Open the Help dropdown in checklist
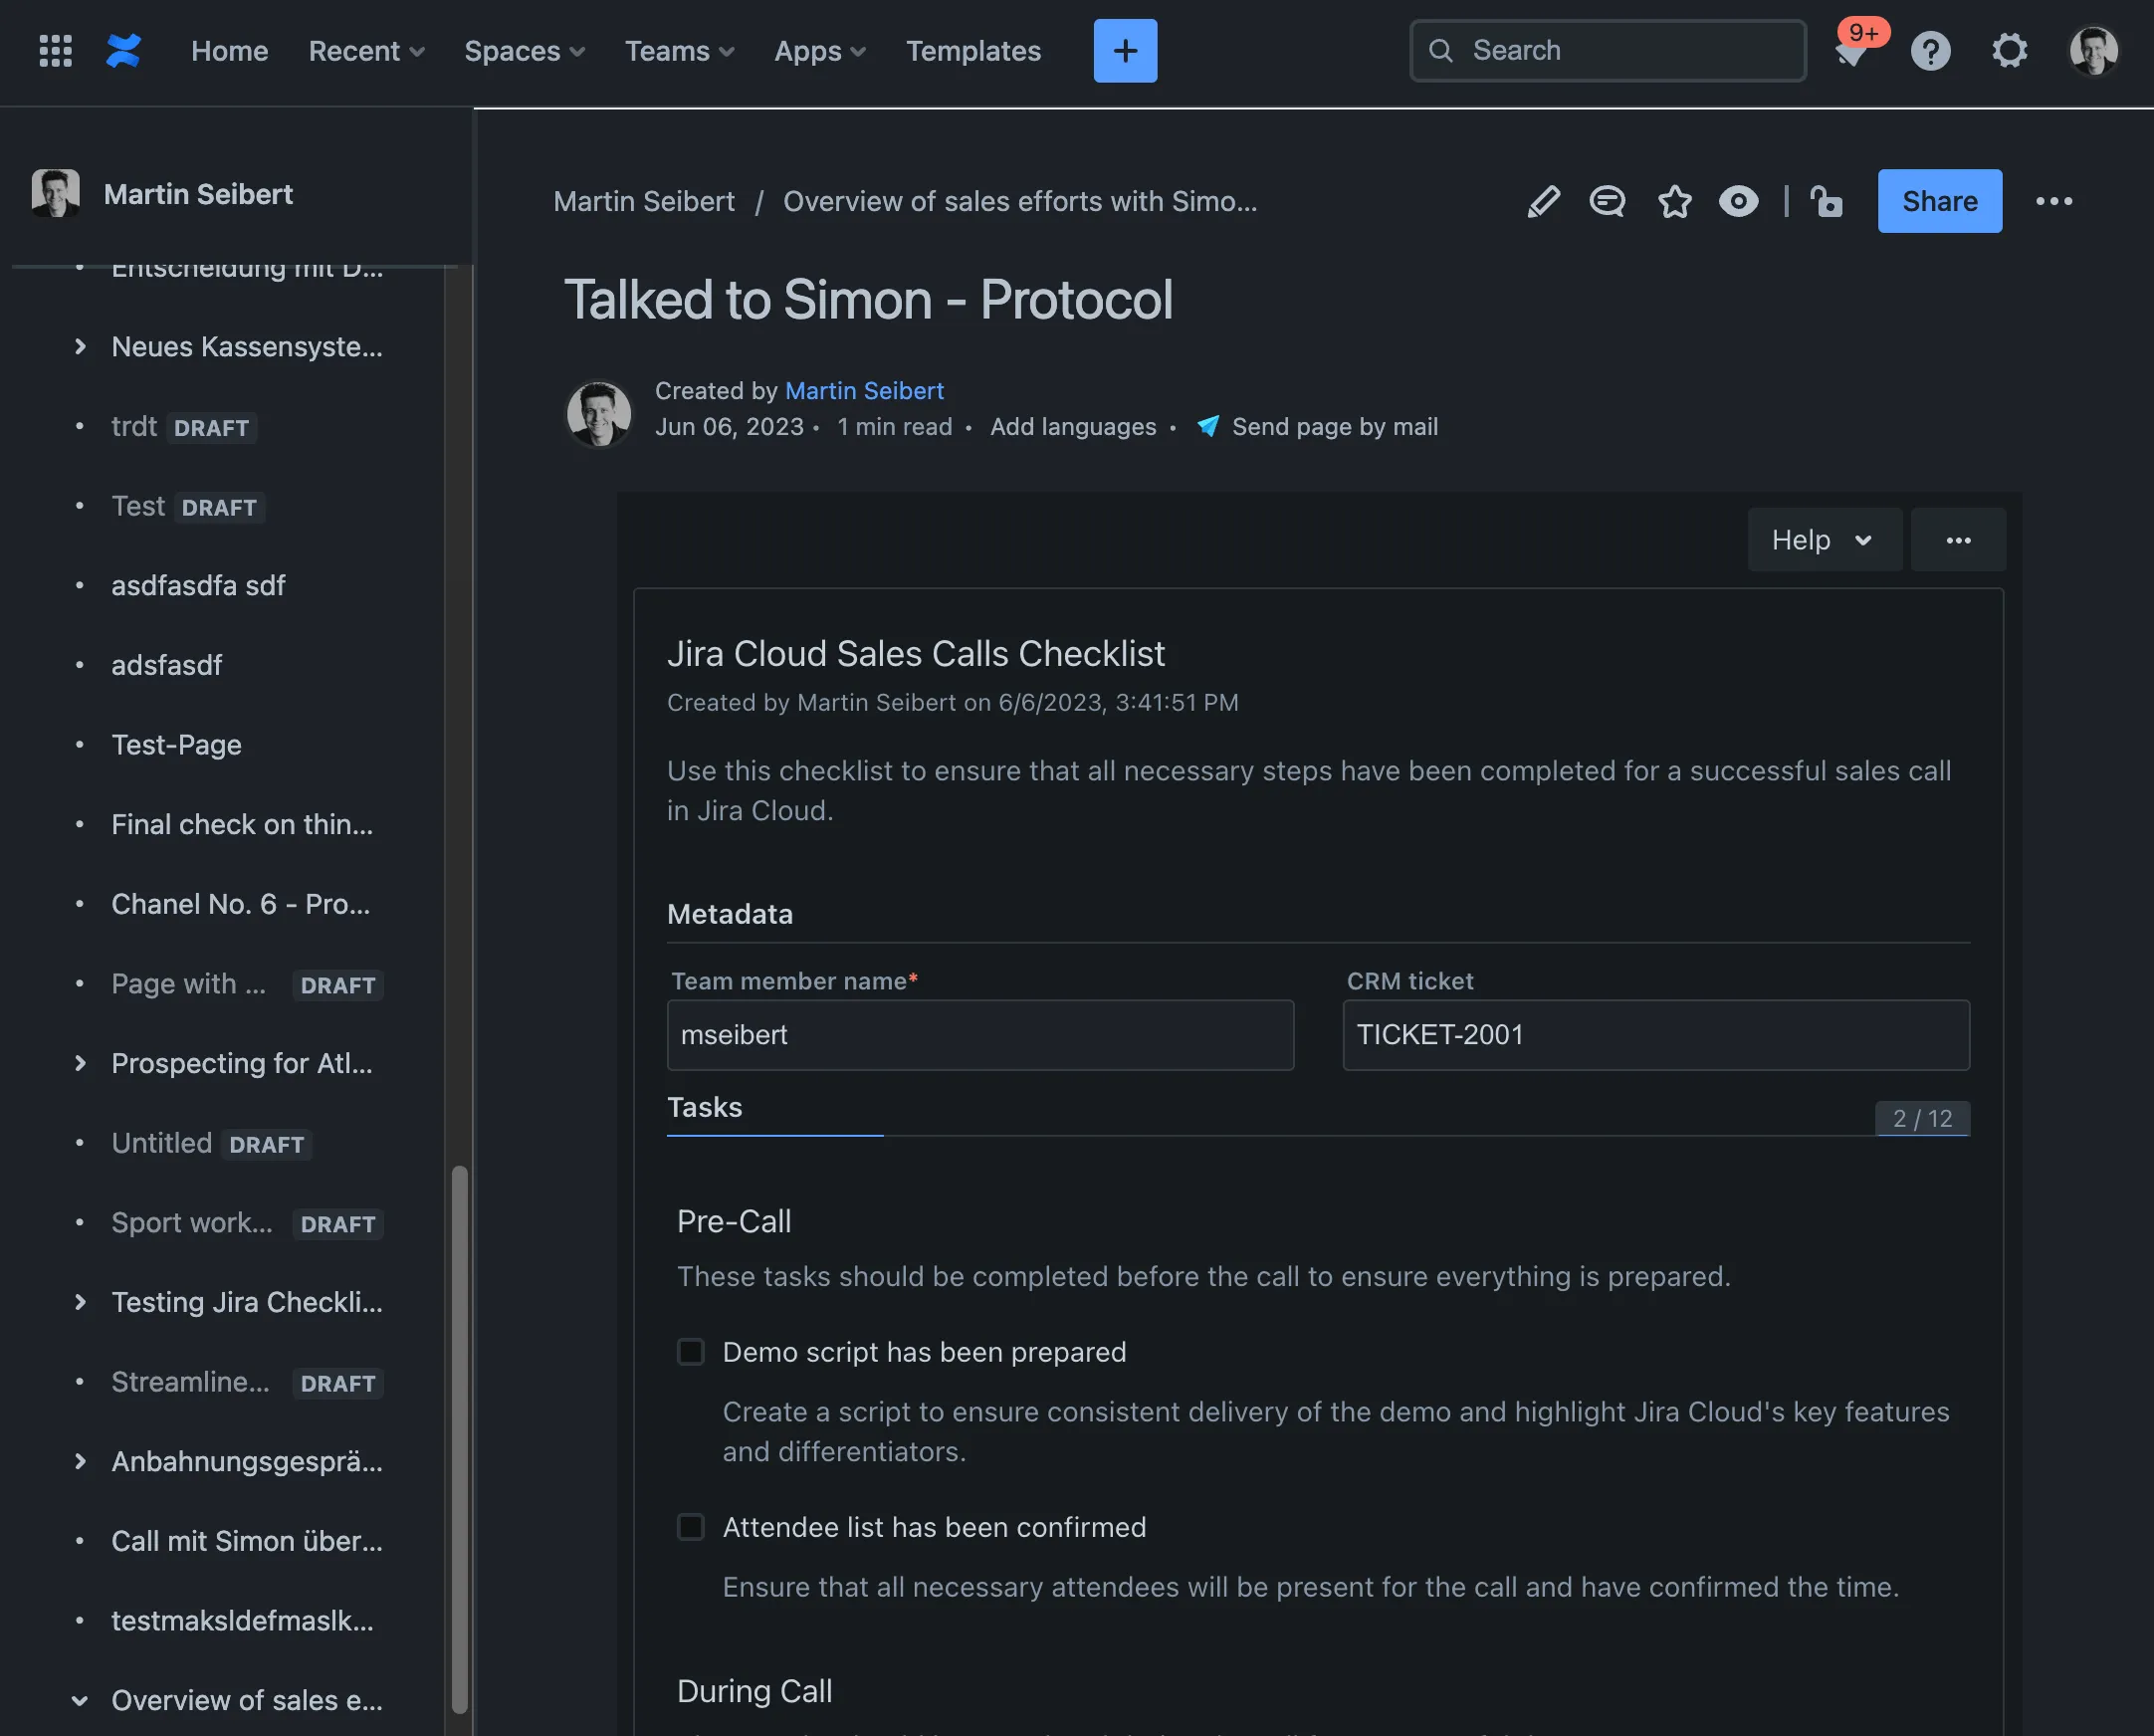This screenshot has width=2154, height=1736. [x=1824, y=540]
